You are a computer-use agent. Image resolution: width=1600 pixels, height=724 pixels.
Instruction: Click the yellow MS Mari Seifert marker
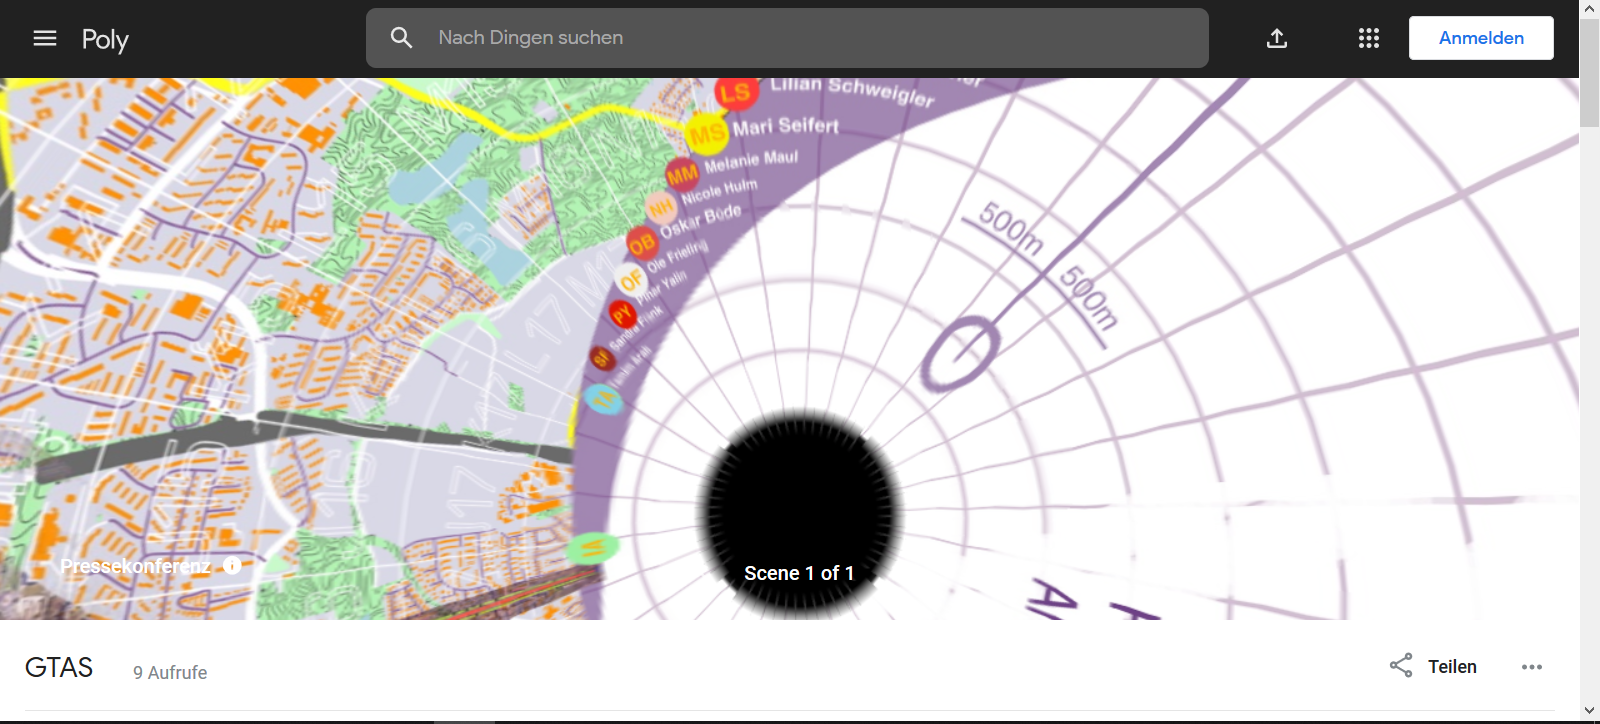(707, 133)
